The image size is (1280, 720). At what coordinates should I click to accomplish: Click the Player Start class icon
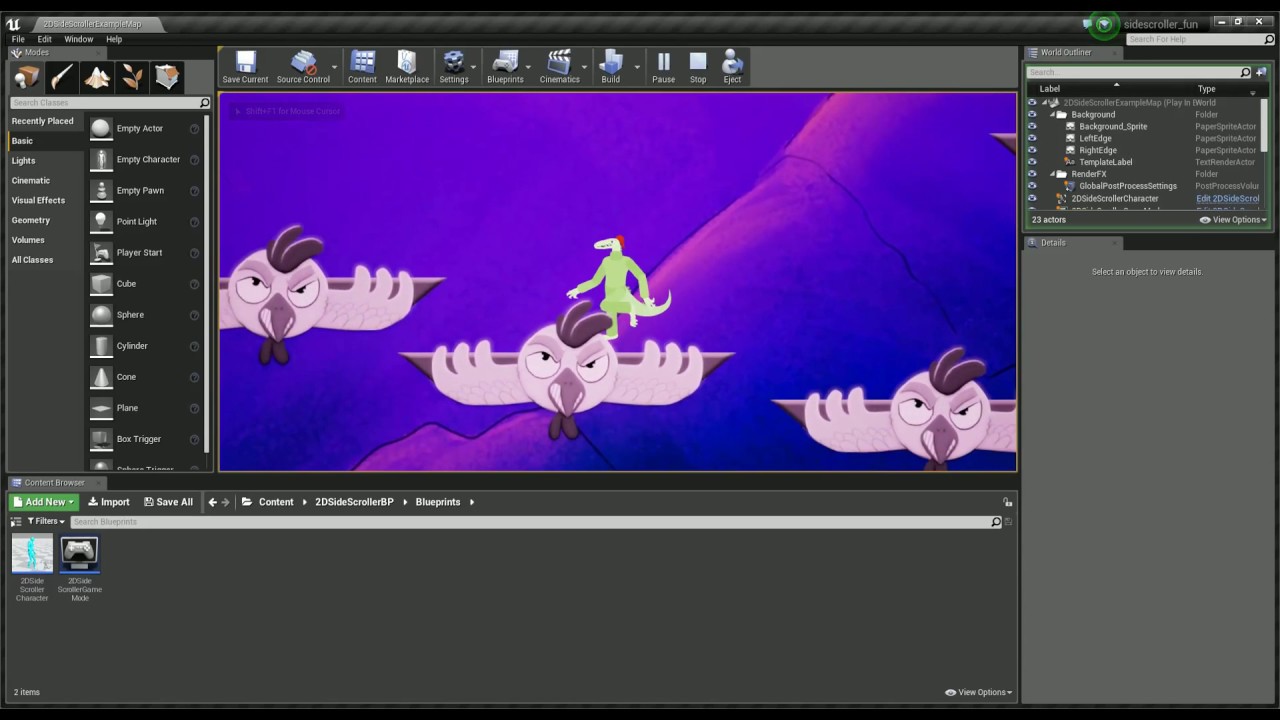pyautogui.click(x=101, y=252)
